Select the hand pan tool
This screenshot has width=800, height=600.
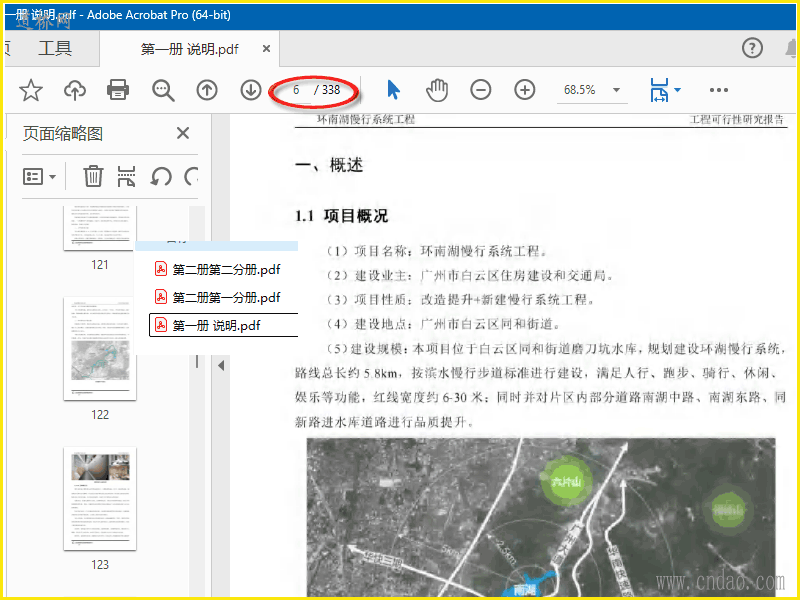tap(437, 90)
